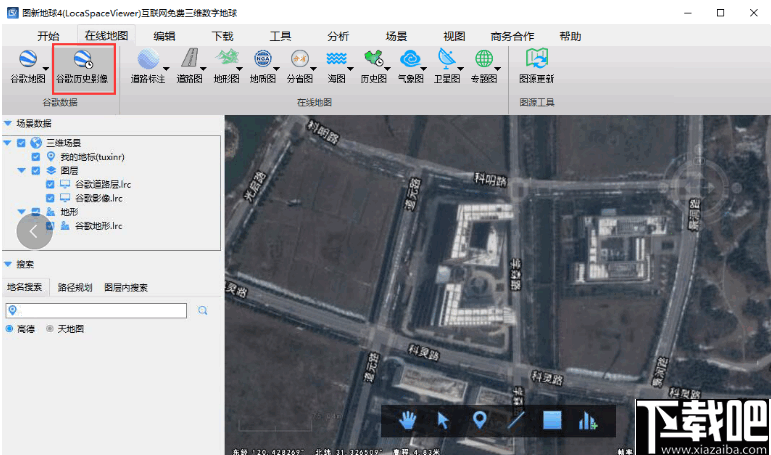
Task: Select the 高德 radio button
Action: (x=9, y=329)
